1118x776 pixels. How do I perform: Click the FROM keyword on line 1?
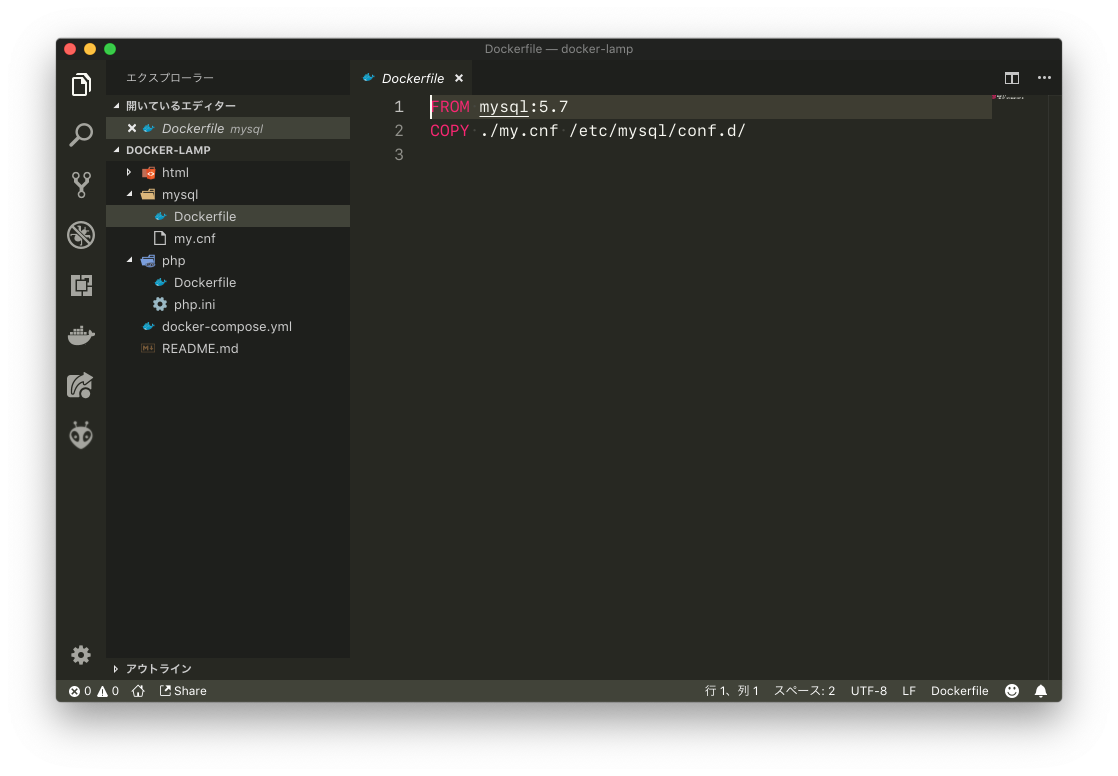451,107
